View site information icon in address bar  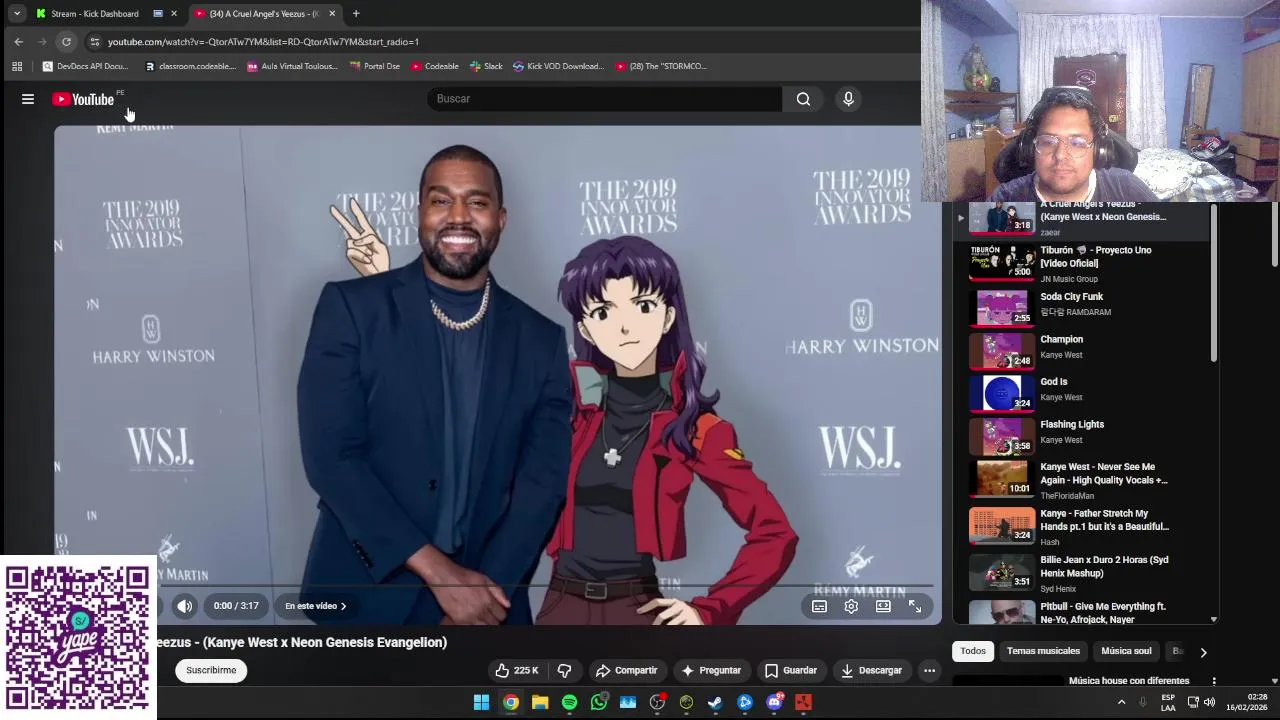coord(94,42)
